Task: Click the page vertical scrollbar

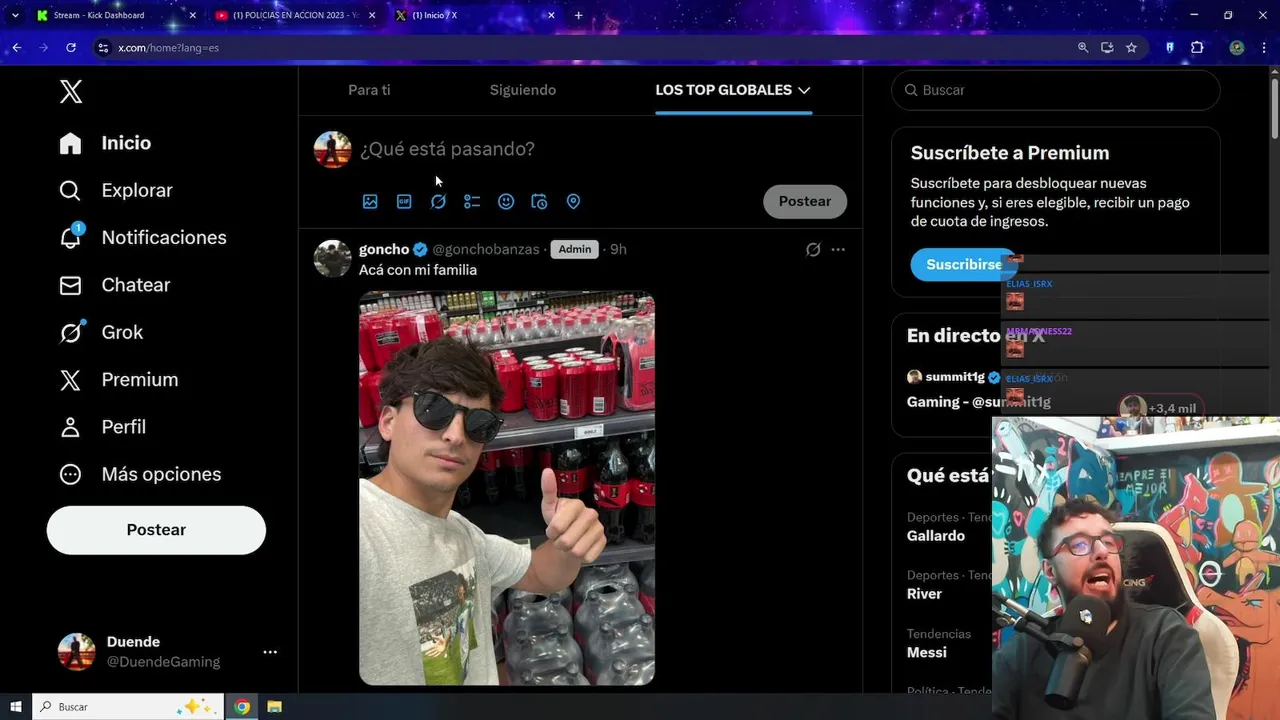Action: [x=1274, y=108]
